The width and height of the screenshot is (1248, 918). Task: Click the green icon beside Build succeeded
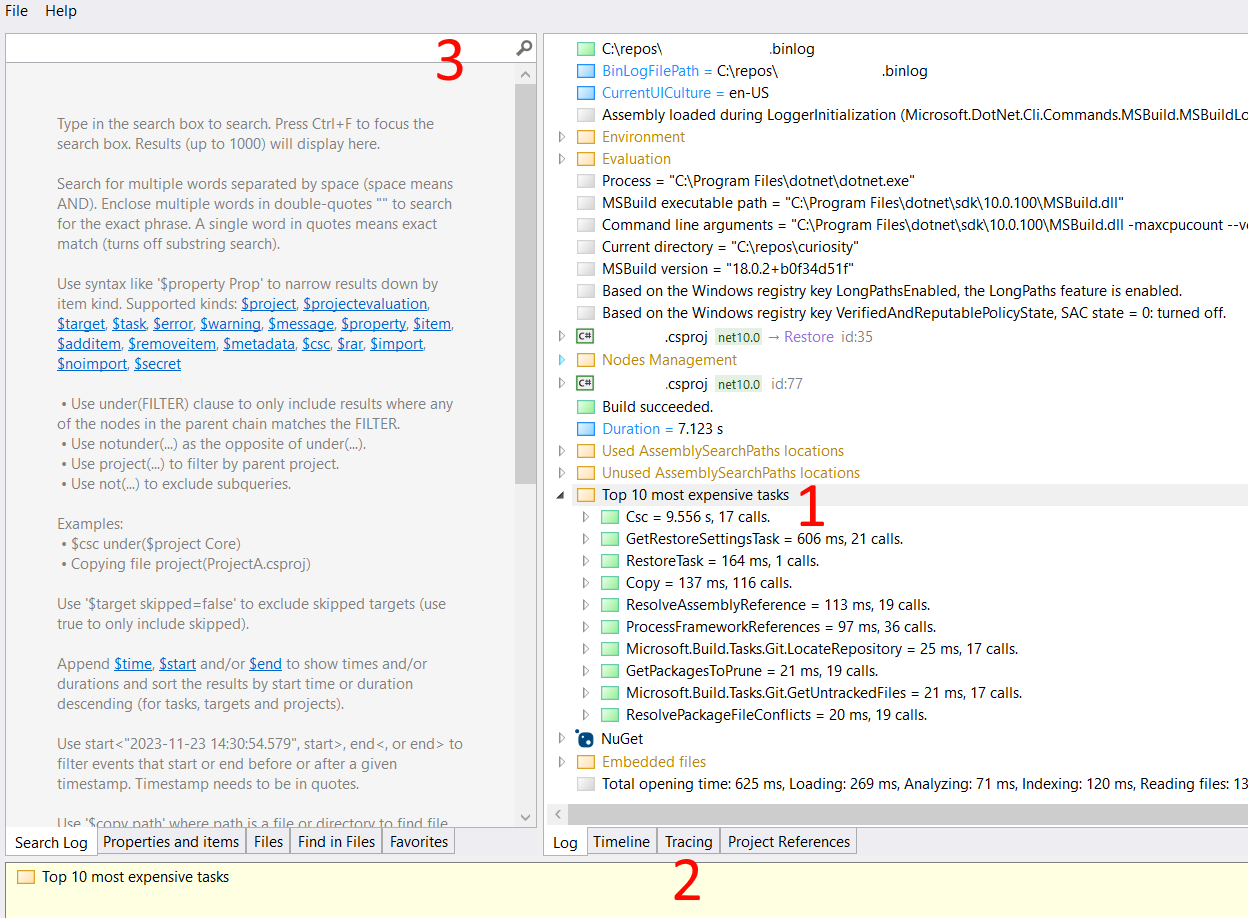point(585,406)
